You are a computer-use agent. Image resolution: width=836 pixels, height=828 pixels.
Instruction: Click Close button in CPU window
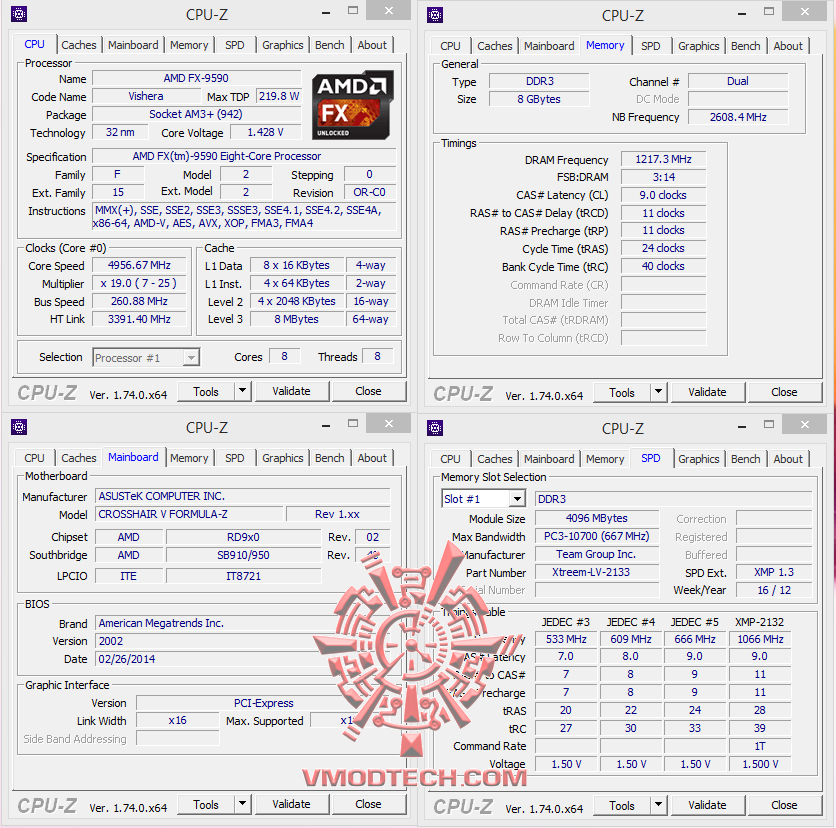pyautogui.click(x=368, y=391)
